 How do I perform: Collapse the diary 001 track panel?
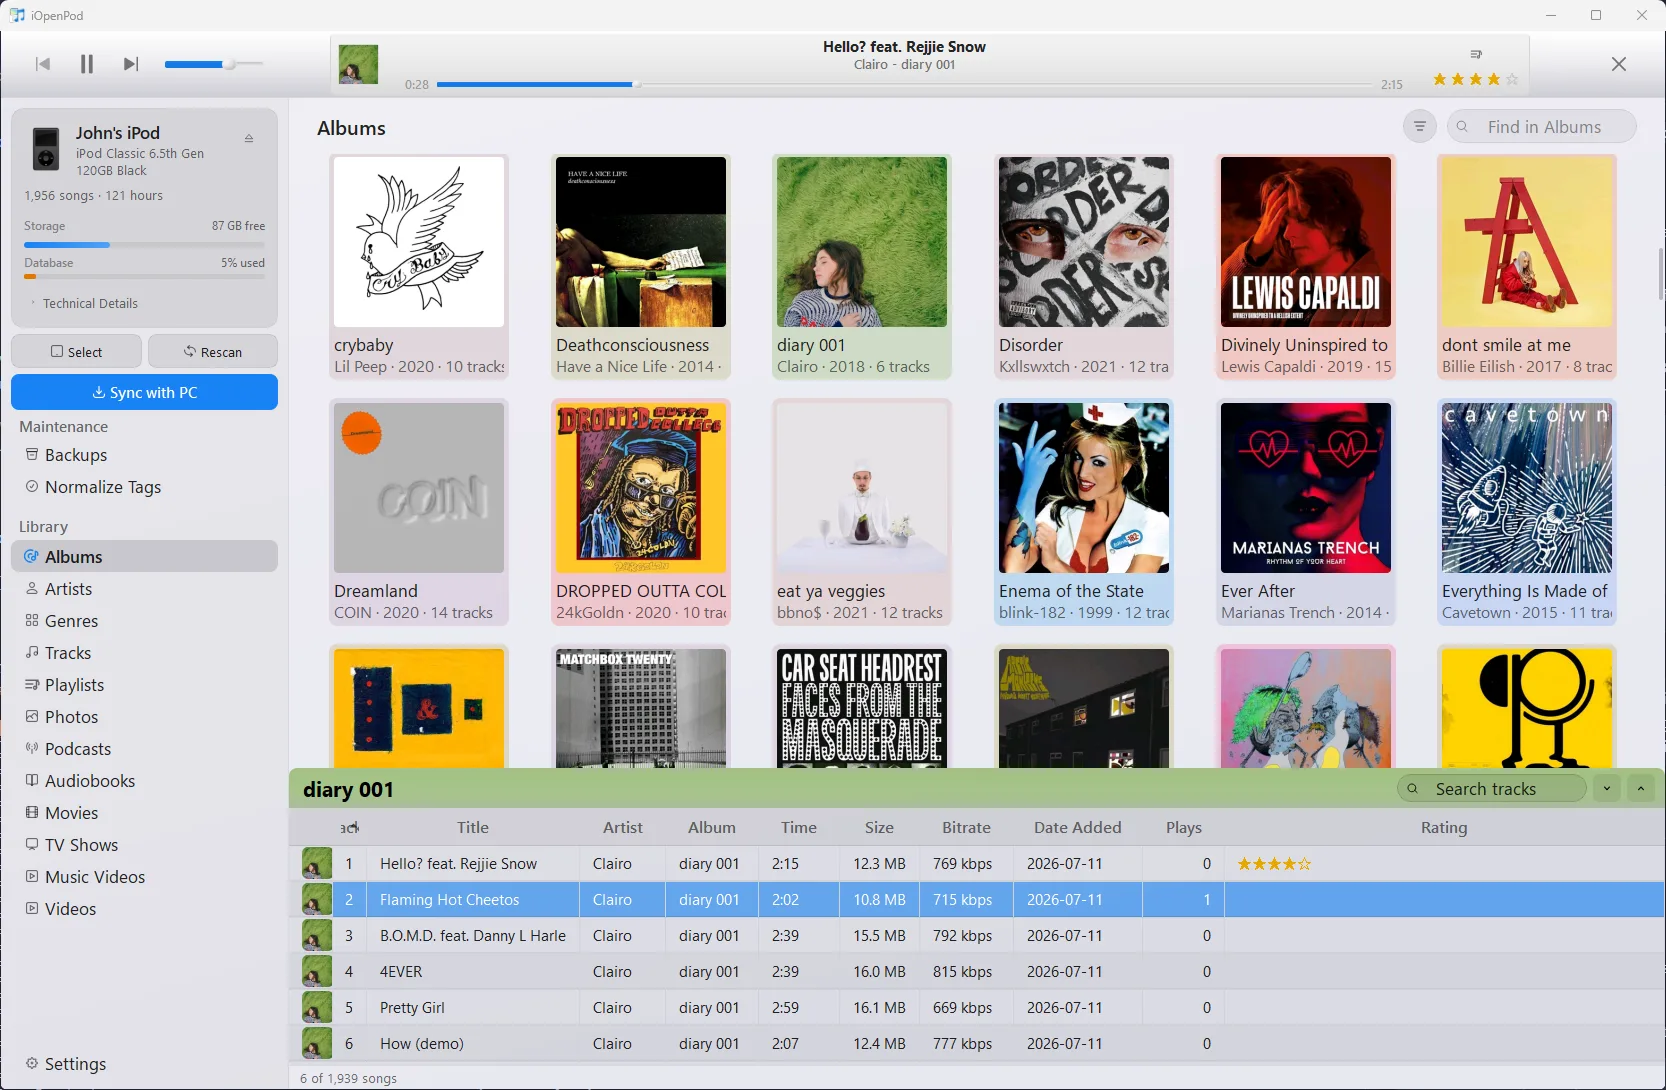pos(1641,789)
